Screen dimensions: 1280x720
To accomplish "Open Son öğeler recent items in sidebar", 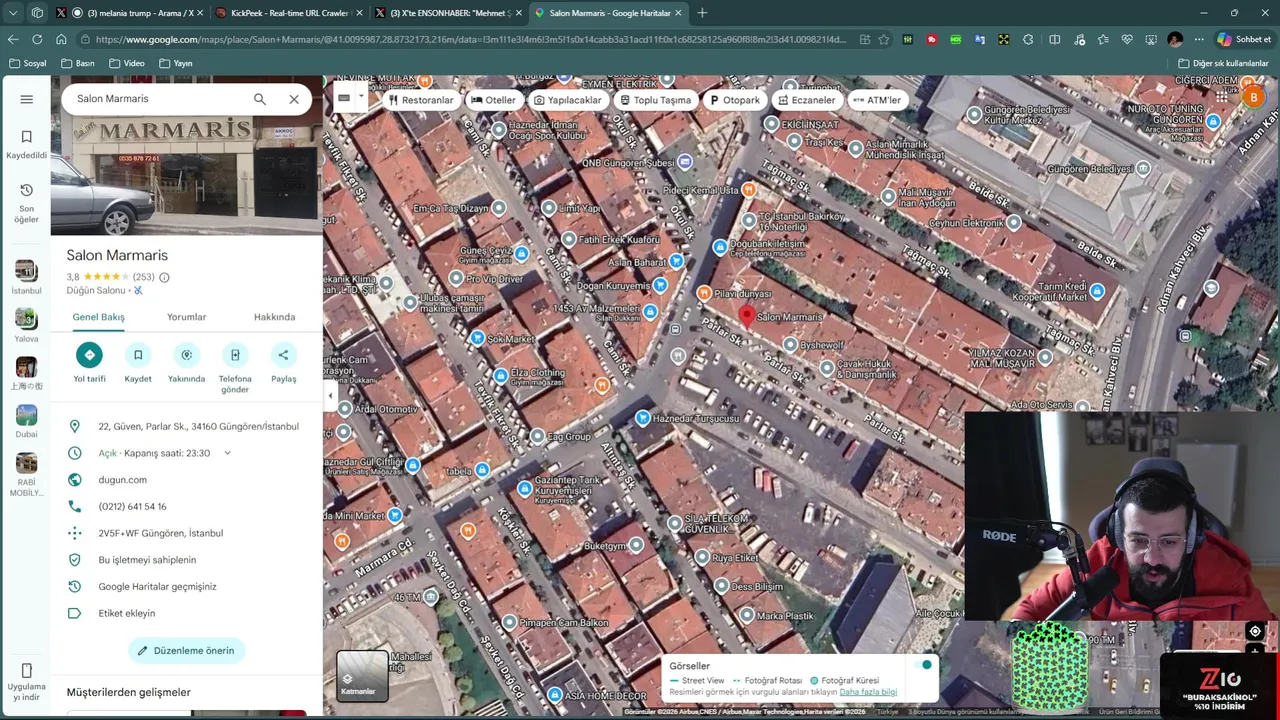I will (27, 203).
